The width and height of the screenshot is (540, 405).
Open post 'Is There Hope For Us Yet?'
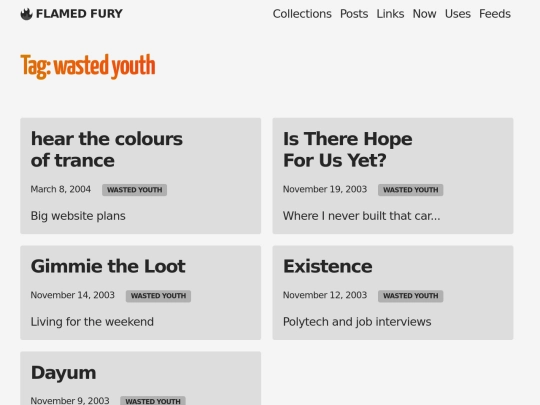click(347, 149)
